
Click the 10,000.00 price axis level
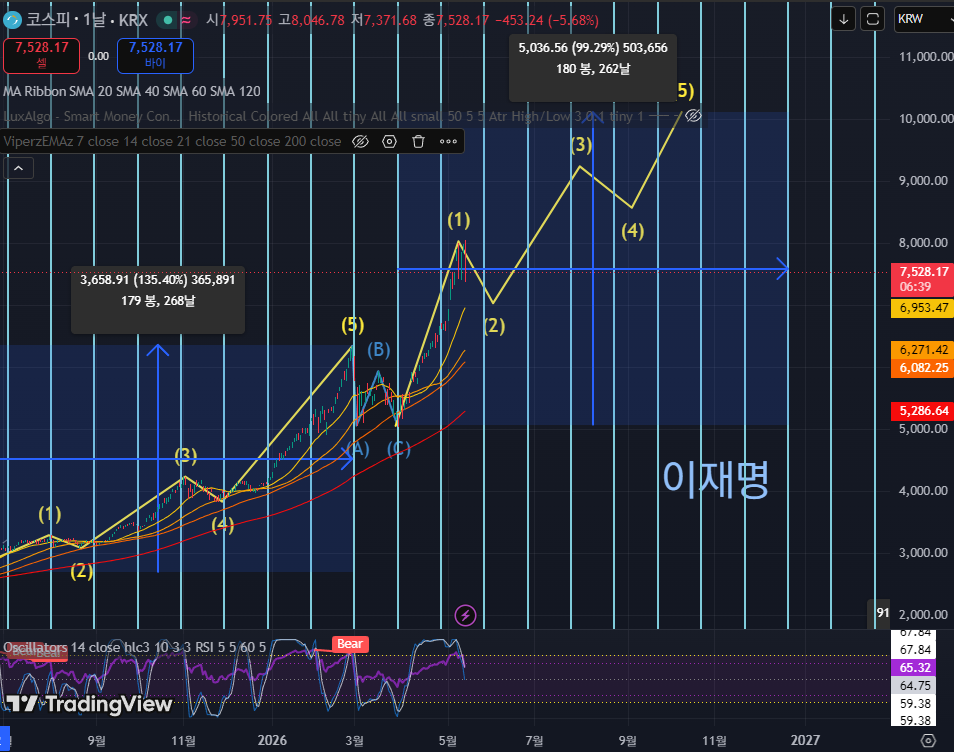[x=926, y=119]
